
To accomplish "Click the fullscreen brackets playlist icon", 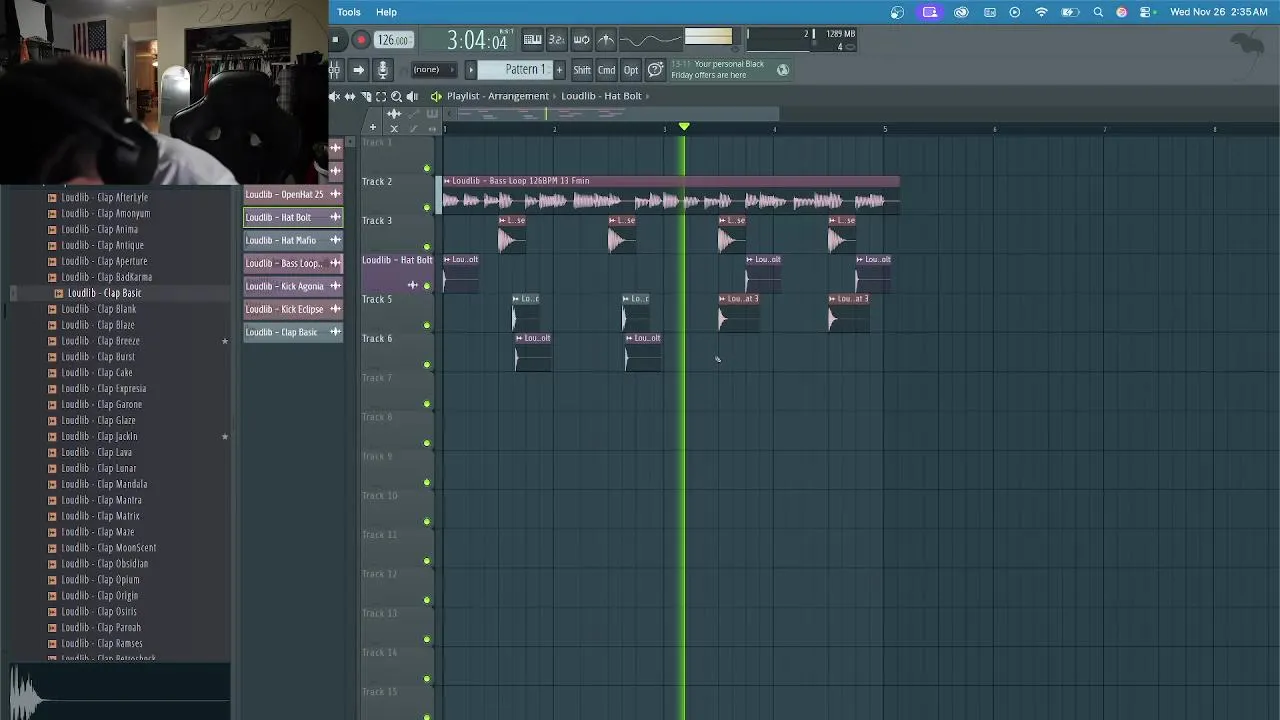I will tap(381, 96).
